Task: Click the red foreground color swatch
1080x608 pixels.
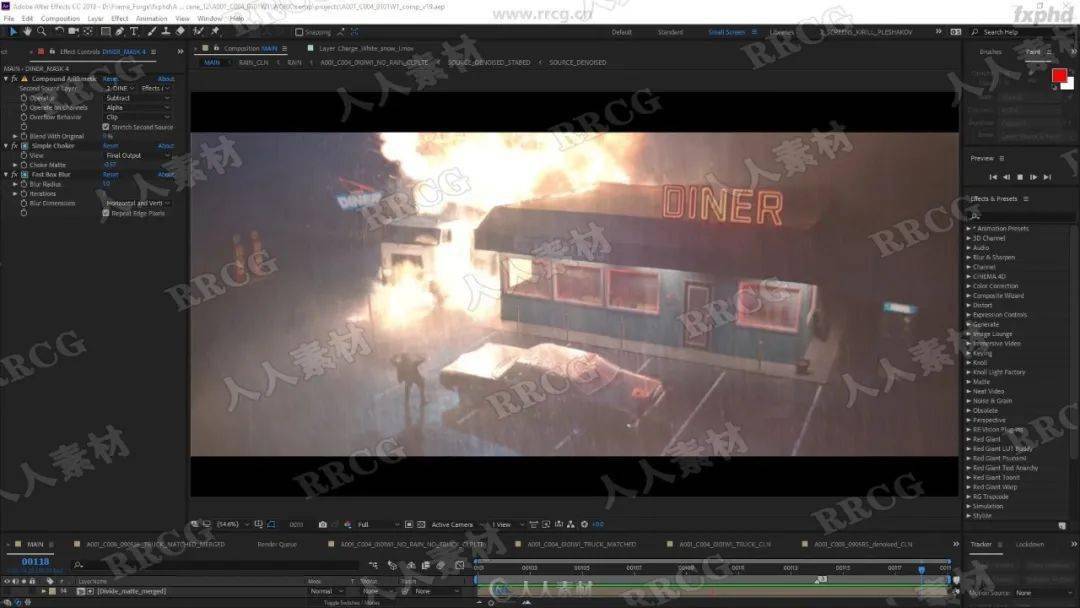Action: coord(1059,74)
